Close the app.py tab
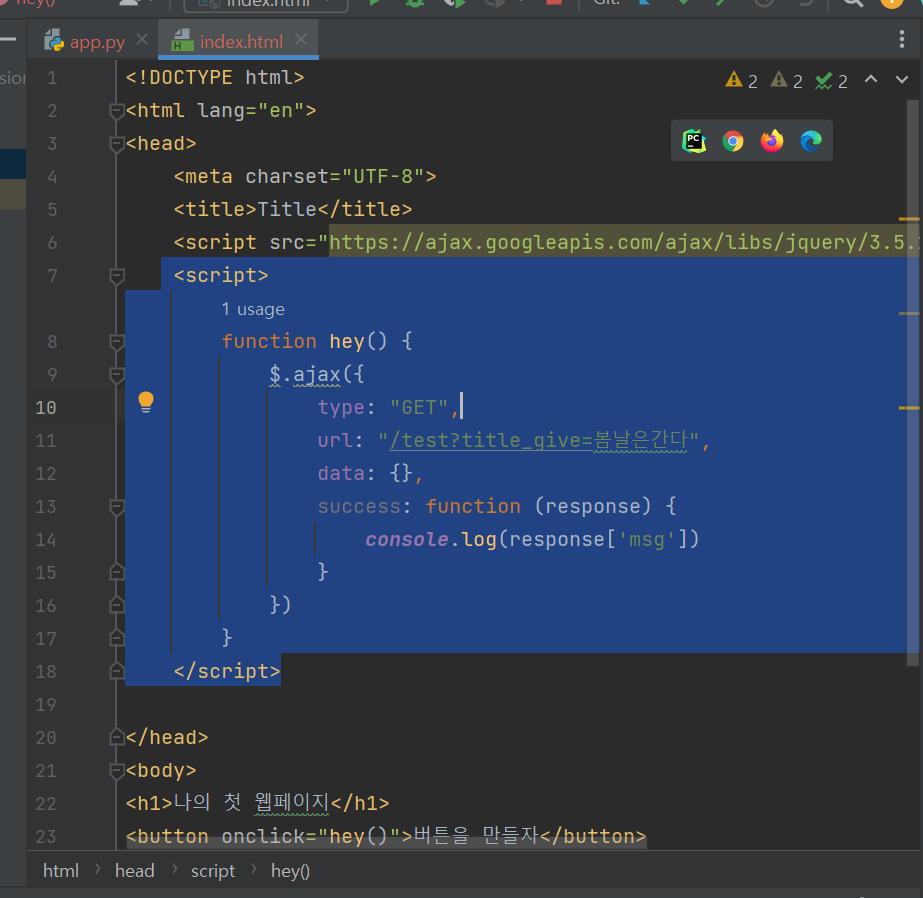 (x=142, y=40)
